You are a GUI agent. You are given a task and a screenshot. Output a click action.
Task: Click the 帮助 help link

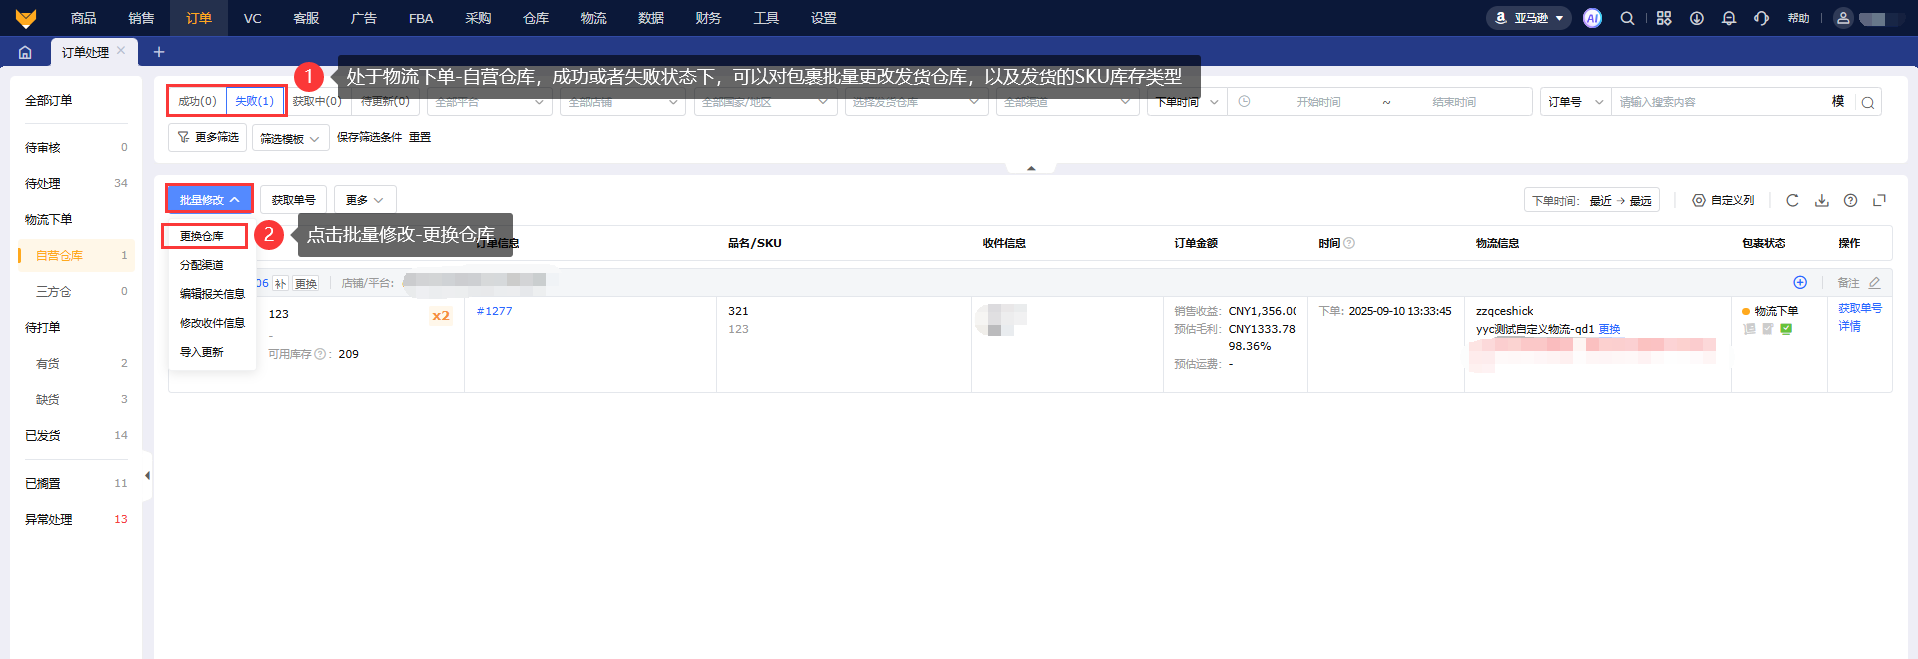[1798, 18]
